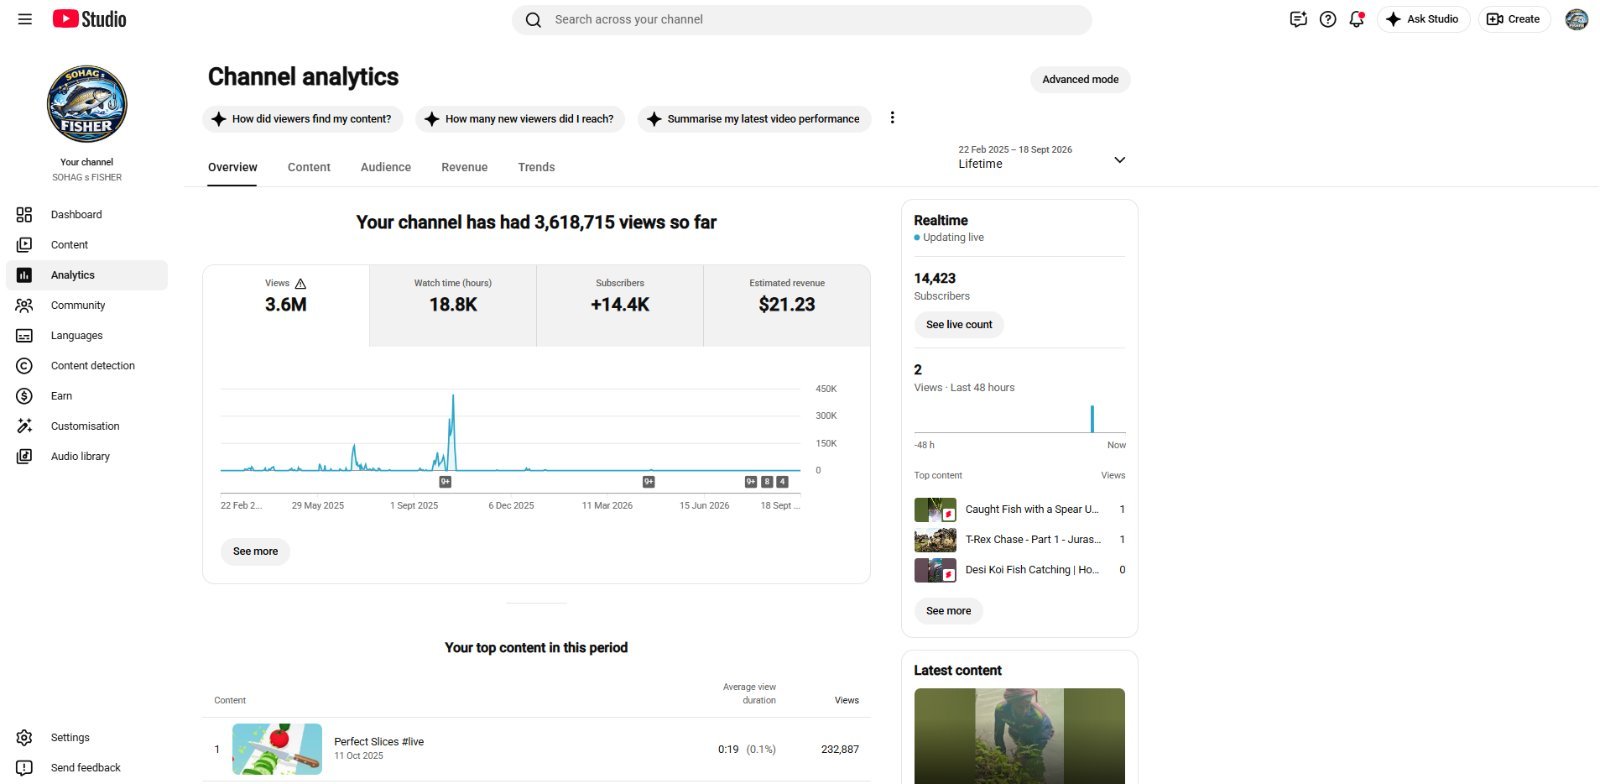
Task: Expand the Lifetime date range dropdown
Action: click(x=1043, y=158)
